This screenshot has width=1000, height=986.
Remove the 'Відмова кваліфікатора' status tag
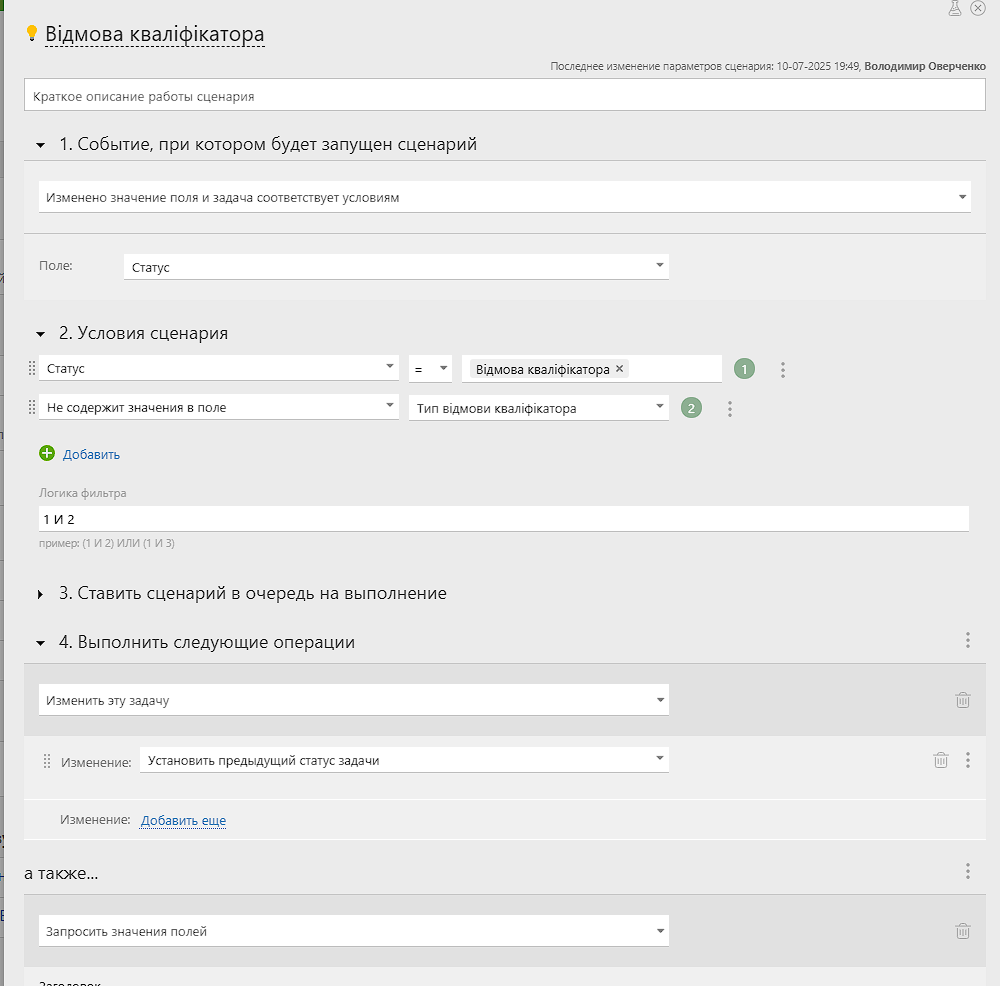click(619, 369)
